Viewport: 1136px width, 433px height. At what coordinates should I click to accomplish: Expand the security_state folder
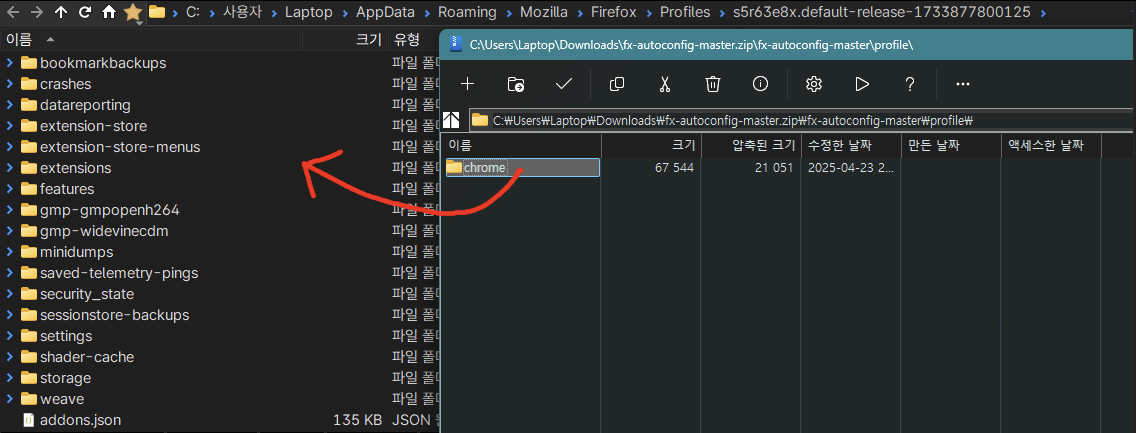(9, 294)
